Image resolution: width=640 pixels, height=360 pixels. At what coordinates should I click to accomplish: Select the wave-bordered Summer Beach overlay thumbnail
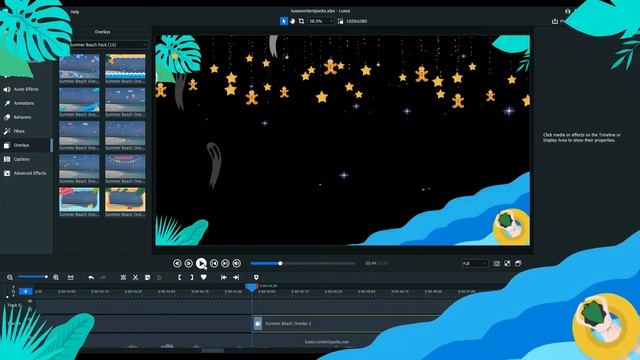125,67
